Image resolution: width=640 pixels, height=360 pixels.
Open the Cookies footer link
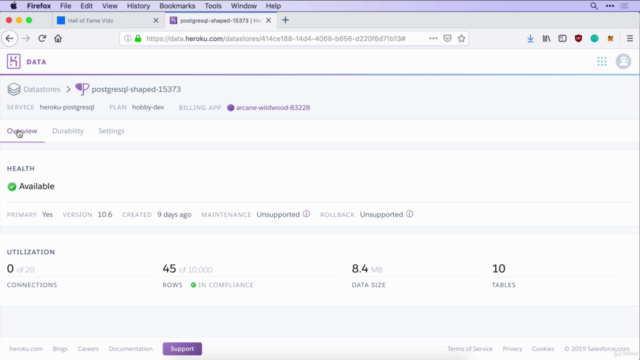(x=543, y=349)
